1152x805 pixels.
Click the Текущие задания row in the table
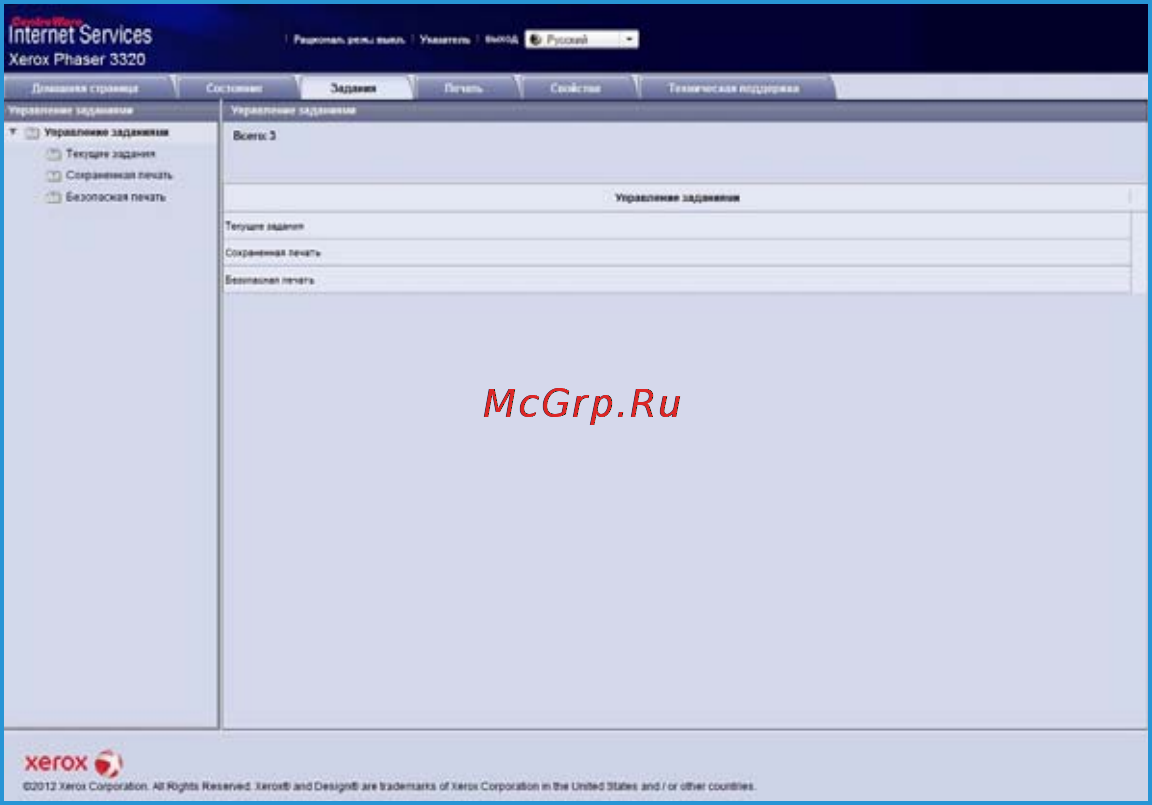pos(677,226)
